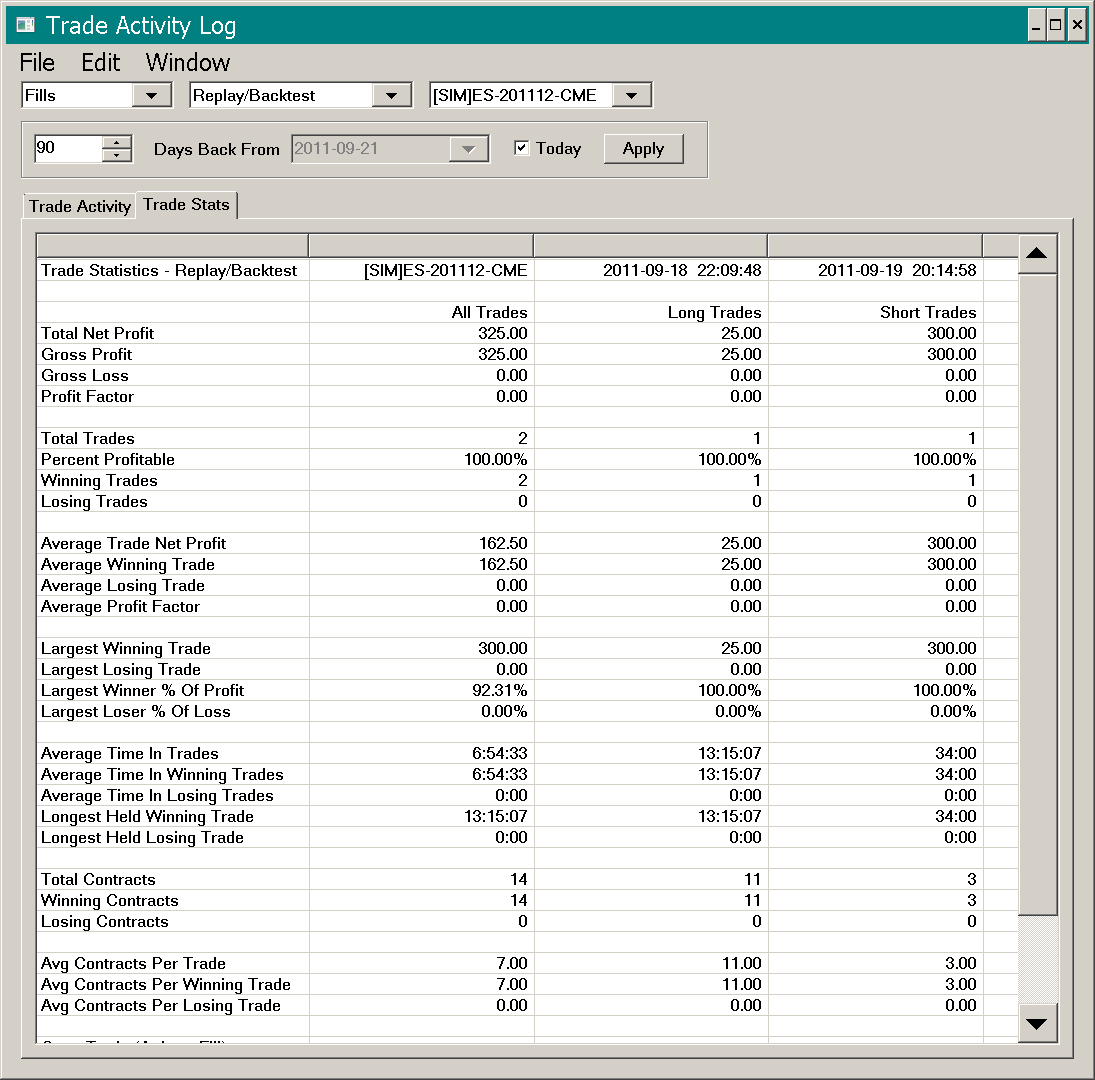The height and width of the screenshot is (1080, 1095).
Task: Click the days back input field showing 90
Action: [x=68, y=149]
